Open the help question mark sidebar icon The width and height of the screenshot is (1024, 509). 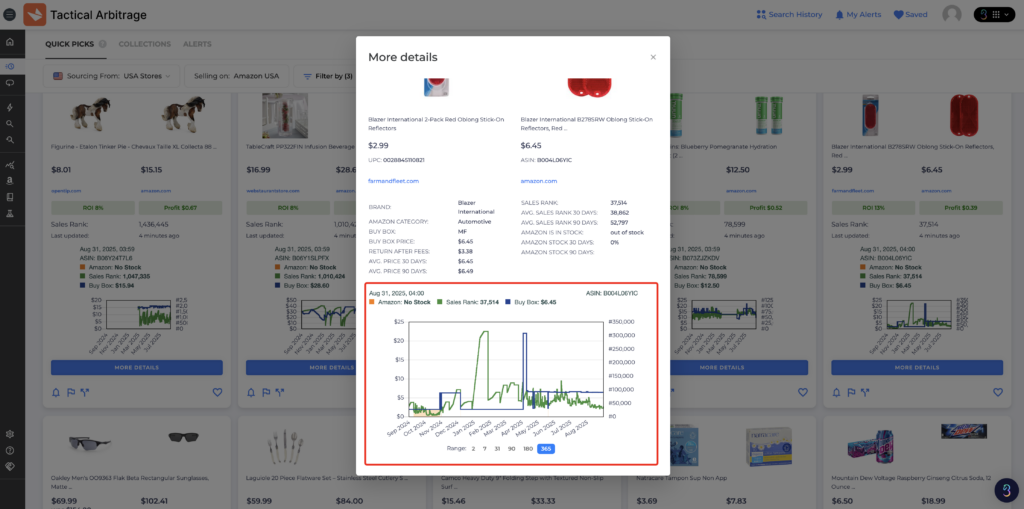tap(10, 450)
